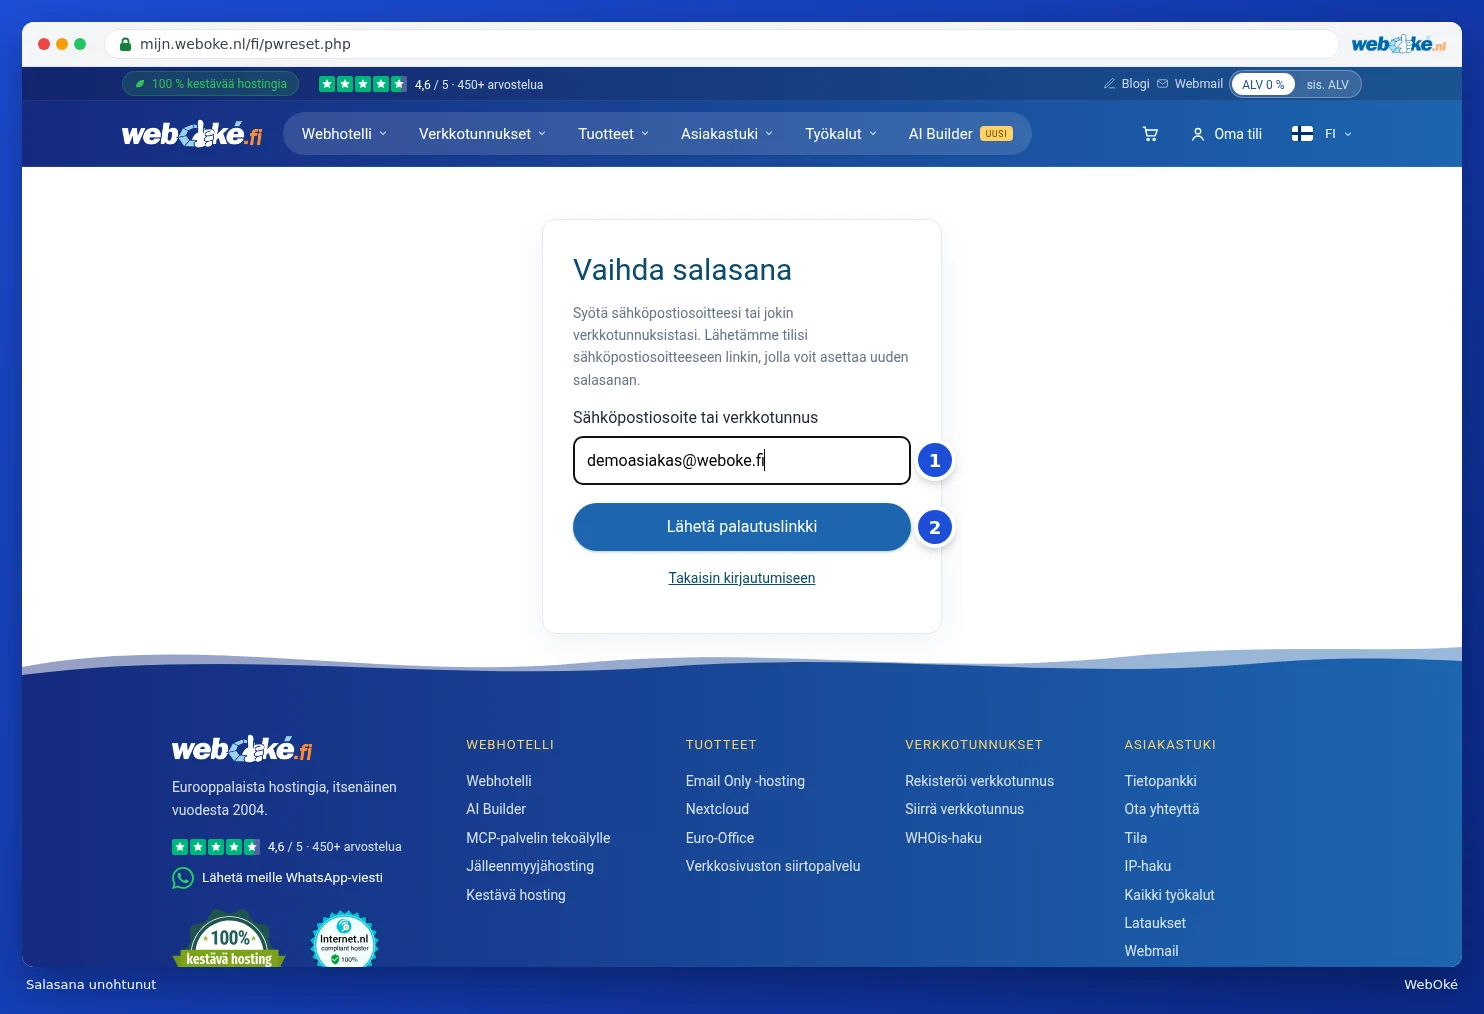Click the browser URL address bar
The image size is (1484, 1014).
[x=722, y=44]
